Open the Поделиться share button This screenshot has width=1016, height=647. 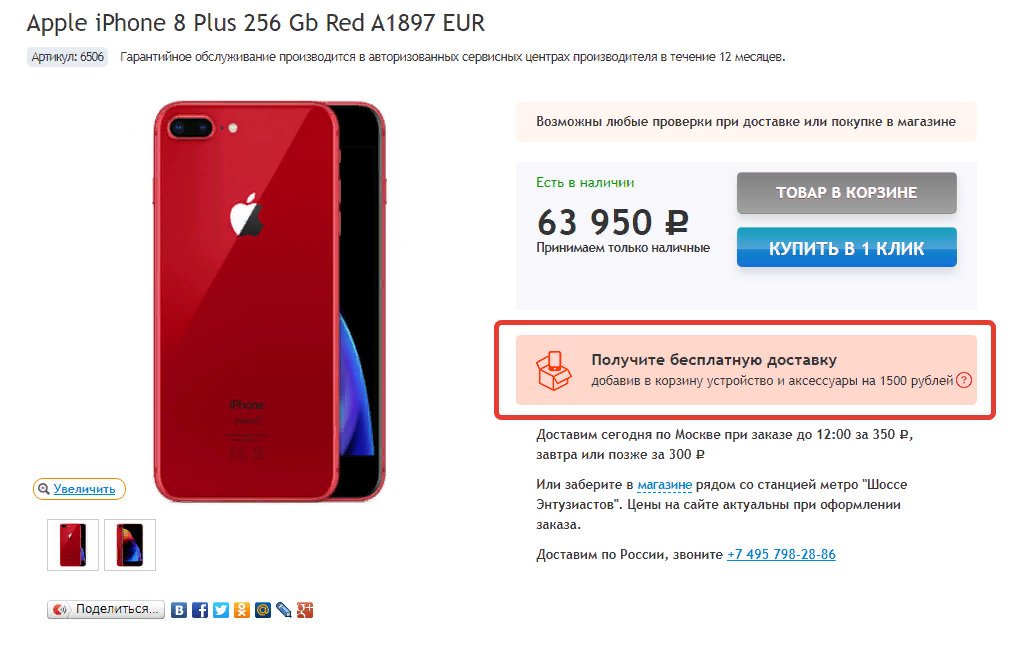(106, 609)
